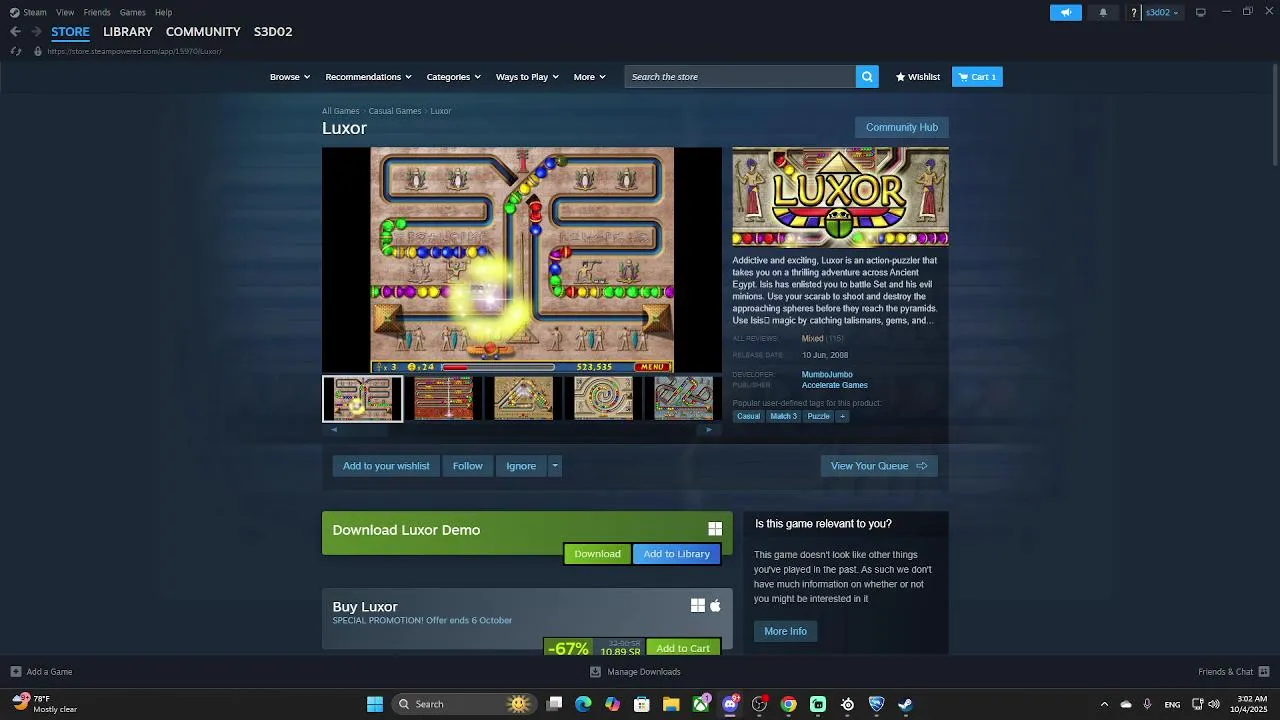Click the question mark help icon
This screenshot has width=1280, height=720.
(x=1134, y=12)
